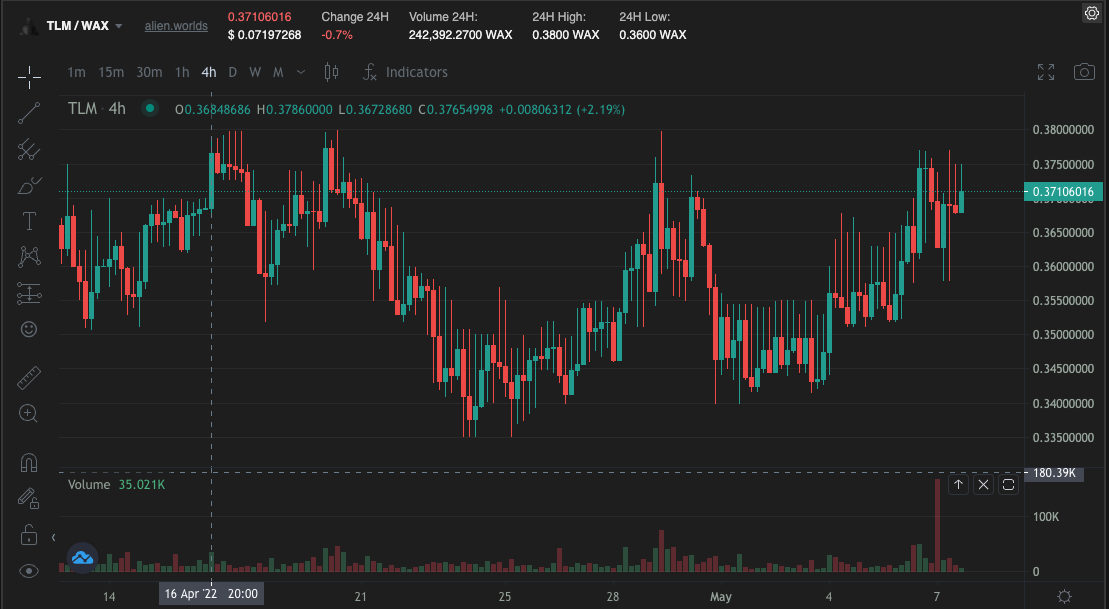Take a chart snapshot with camera
The image size is (1109, 609).
pos(1084,71)
